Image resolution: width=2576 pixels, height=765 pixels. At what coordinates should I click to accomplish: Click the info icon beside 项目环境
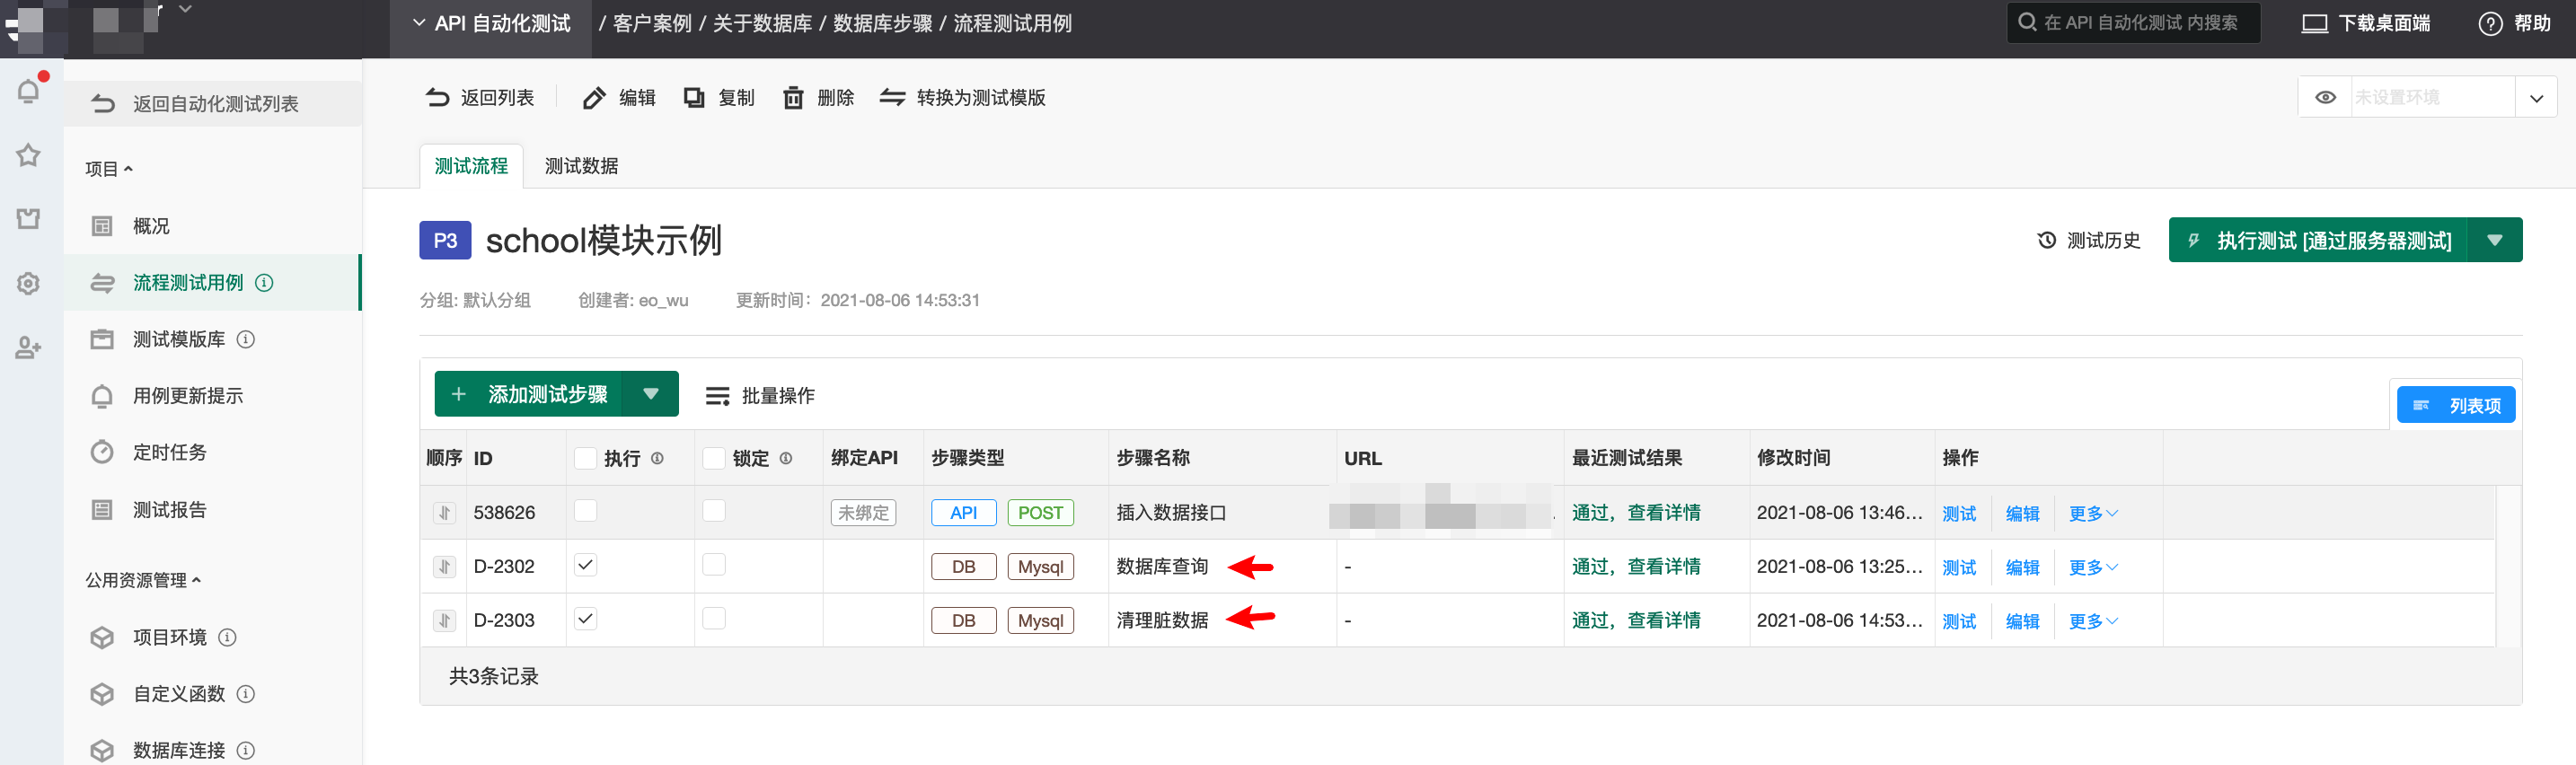(227, 637)
